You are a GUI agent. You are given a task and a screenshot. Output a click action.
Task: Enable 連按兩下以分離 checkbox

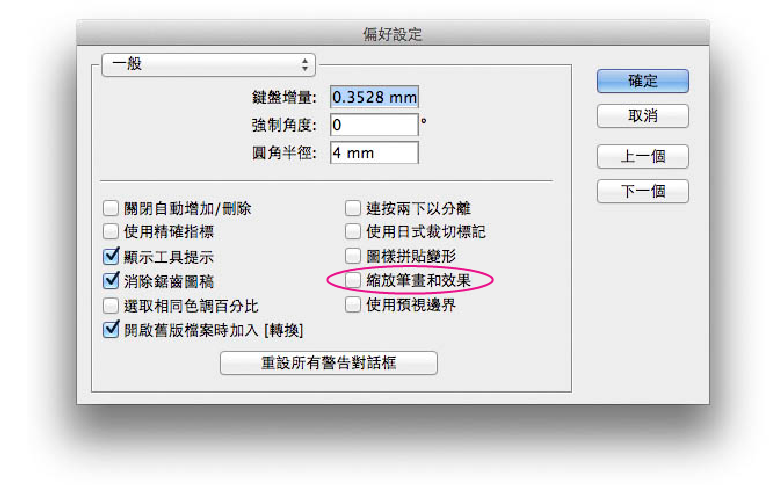(x=353, y=208)
